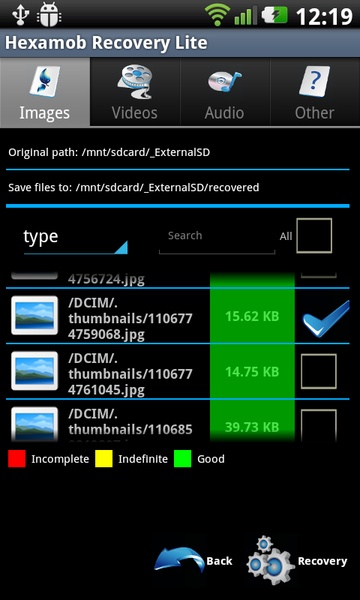This screenshot has height=600, width=360.
Task: Switch to the Videos tab
Action: coord(135,92)
